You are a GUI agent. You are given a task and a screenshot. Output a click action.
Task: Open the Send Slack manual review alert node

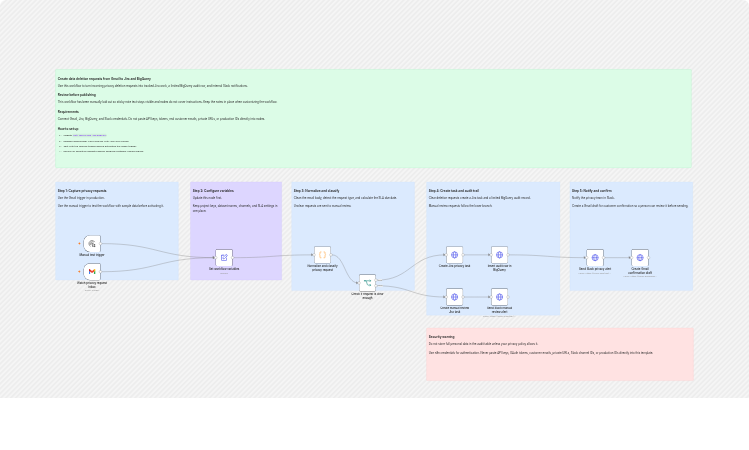(499, 297)
